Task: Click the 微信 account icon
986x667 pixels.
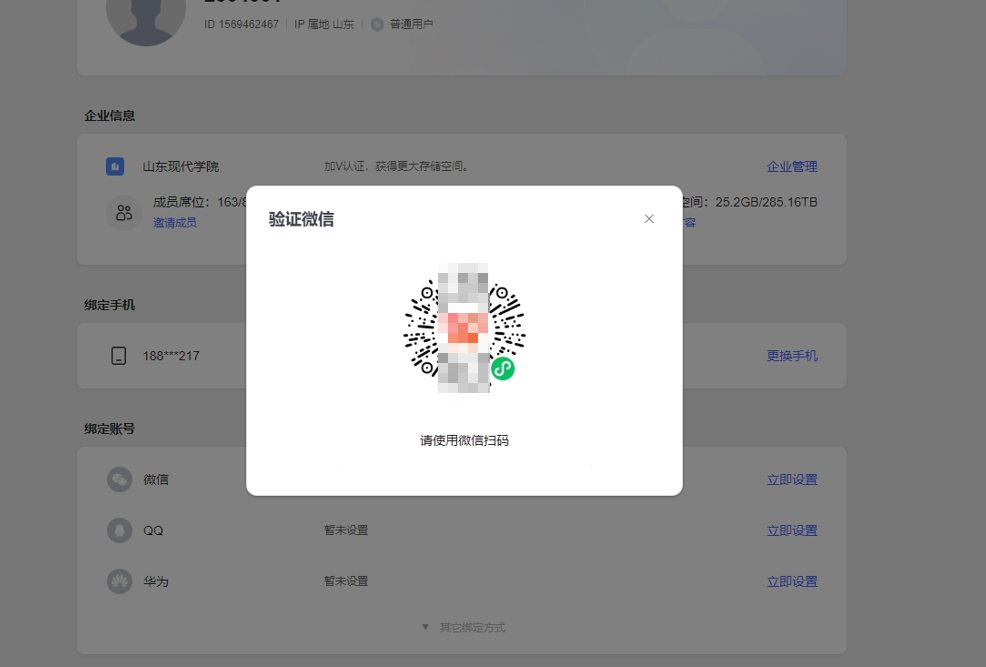Action: click(x=119, y=480)
